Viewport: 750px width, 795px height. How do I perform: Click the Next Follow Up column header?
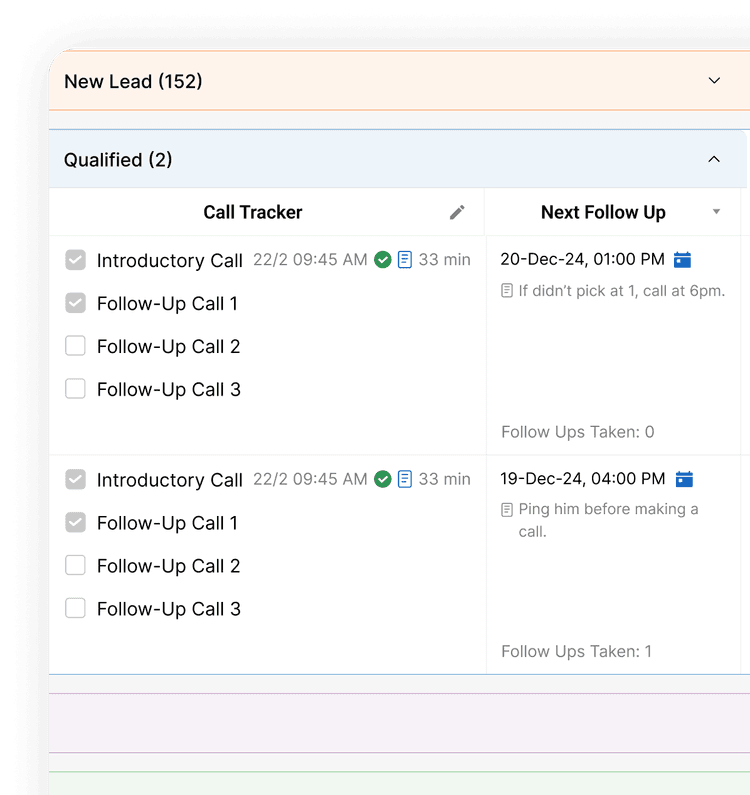point(603,212)
